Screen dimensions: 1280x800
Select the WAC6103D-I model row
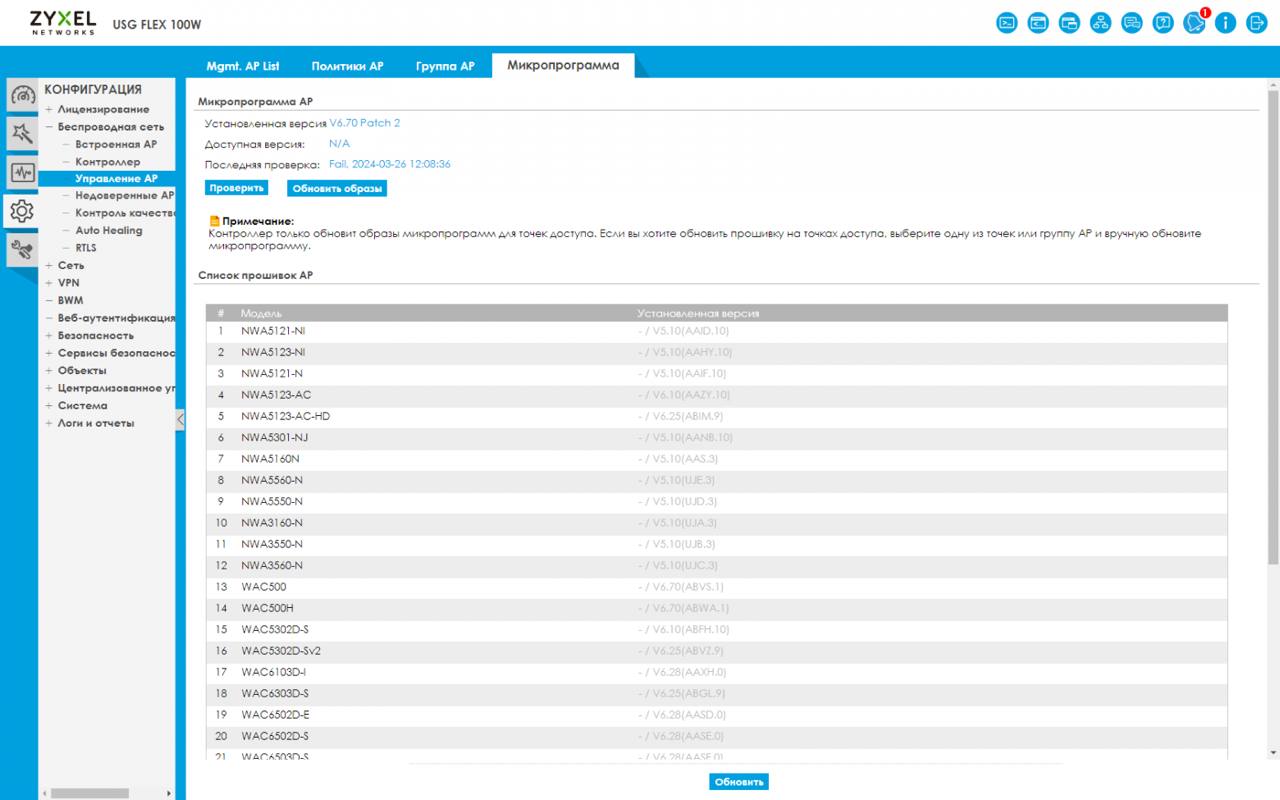pos(717,672)
